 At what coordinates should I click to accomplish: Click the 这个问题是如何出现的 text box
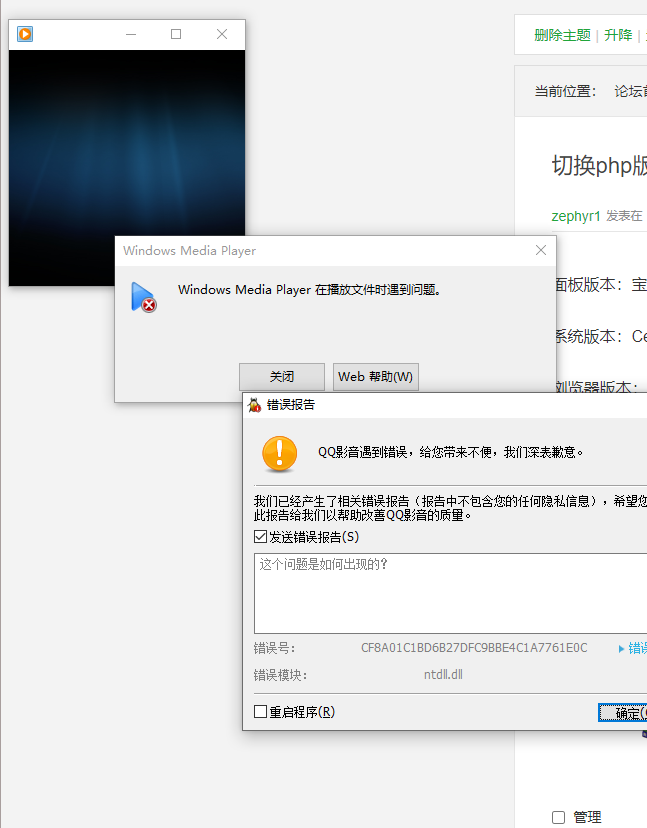coord(451,594)
